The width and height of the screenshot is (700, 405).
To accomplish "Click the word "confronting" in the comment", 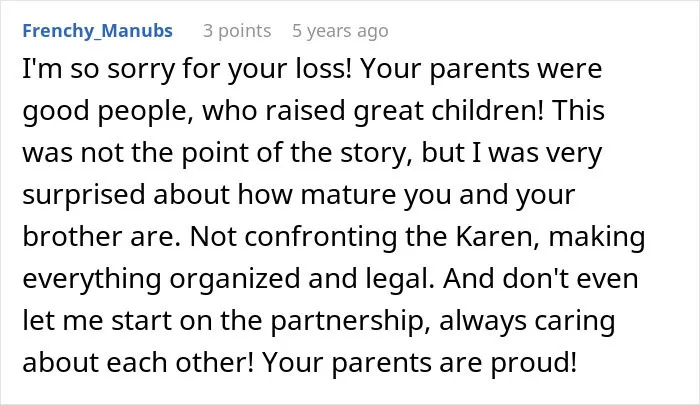I will (x=321, y=237).
